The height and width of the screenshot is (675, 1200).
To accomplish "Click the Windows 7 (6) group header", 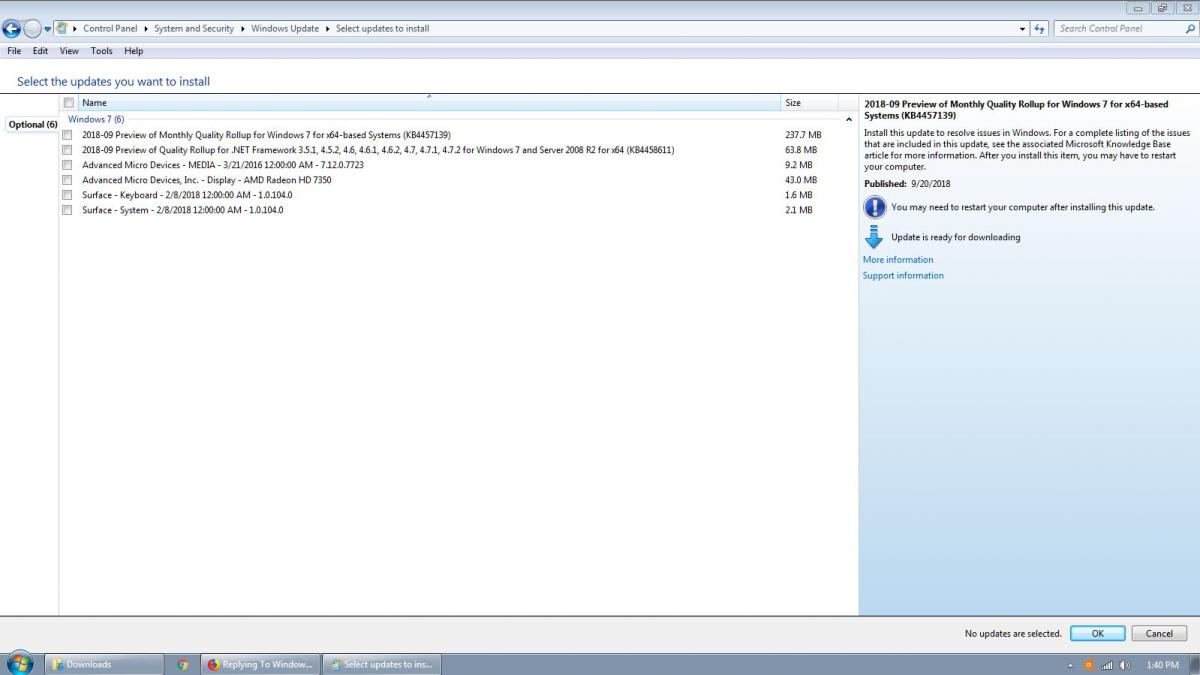I will [x=96, y=119].
